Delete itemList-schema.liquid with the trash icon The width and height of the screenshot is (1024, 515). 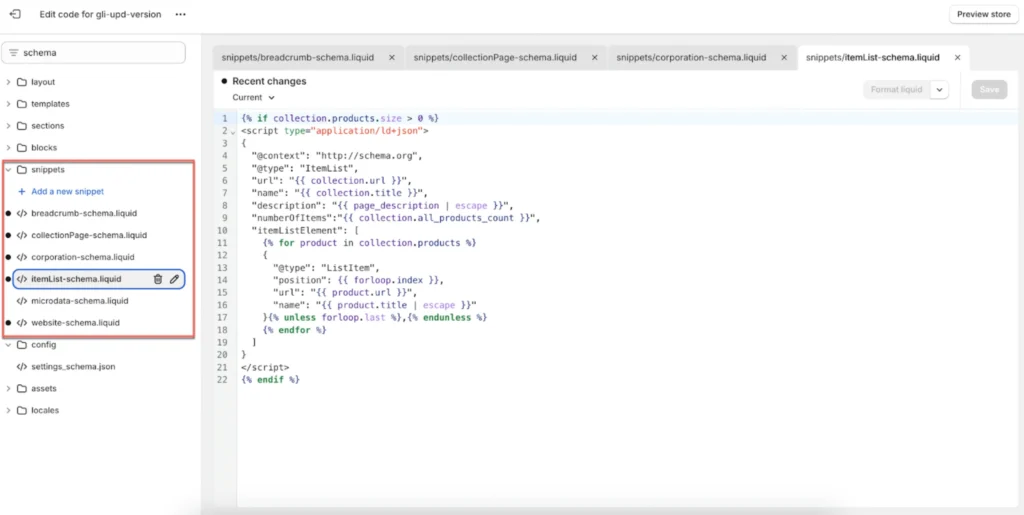tap(157, 279)
